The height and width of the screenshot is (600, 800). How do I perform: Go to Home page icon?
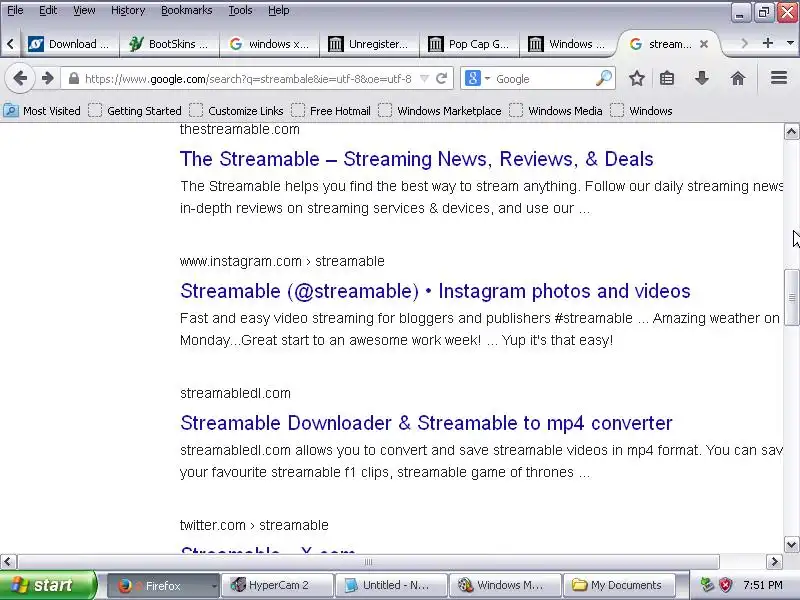[x=738, y=79]
